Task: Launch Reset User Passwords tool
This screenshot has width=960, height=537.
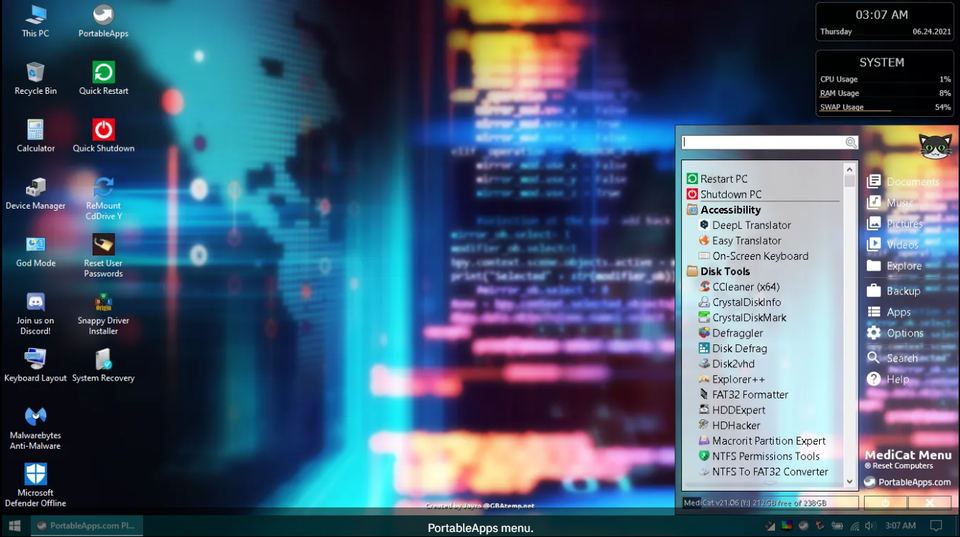Action: coord(103,256)
